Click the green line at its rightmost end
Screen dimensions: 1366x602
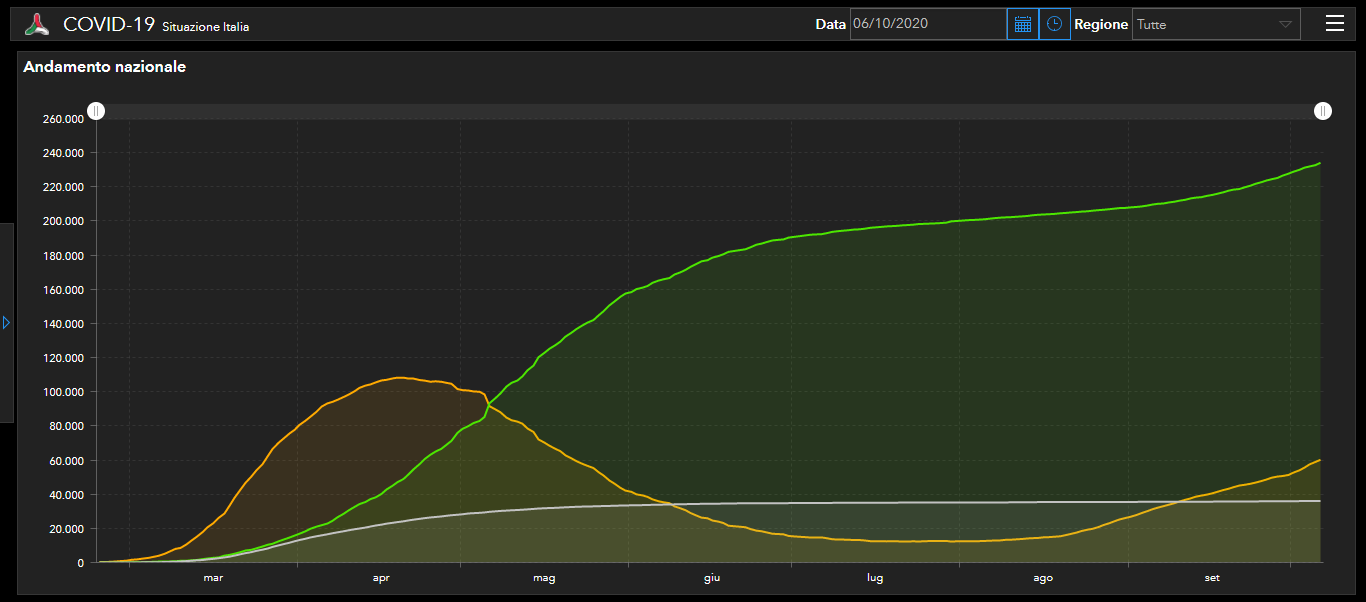pos(1320,163)
